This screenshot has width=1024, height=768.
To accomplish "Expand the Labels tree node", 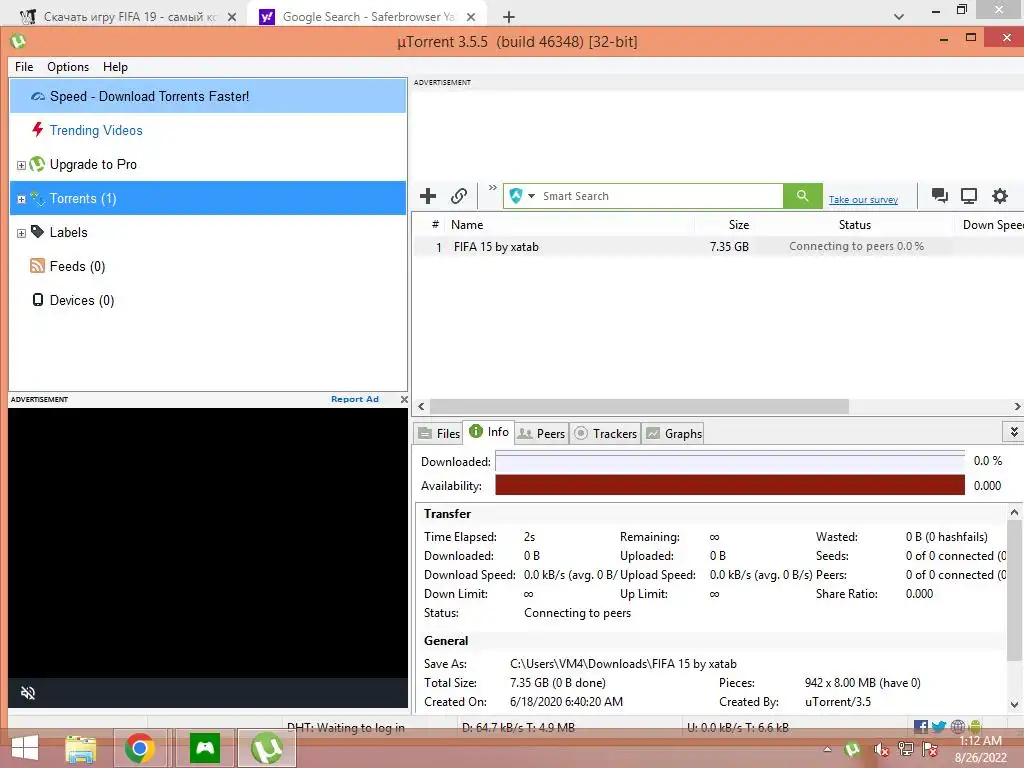I will click(21, 233).
